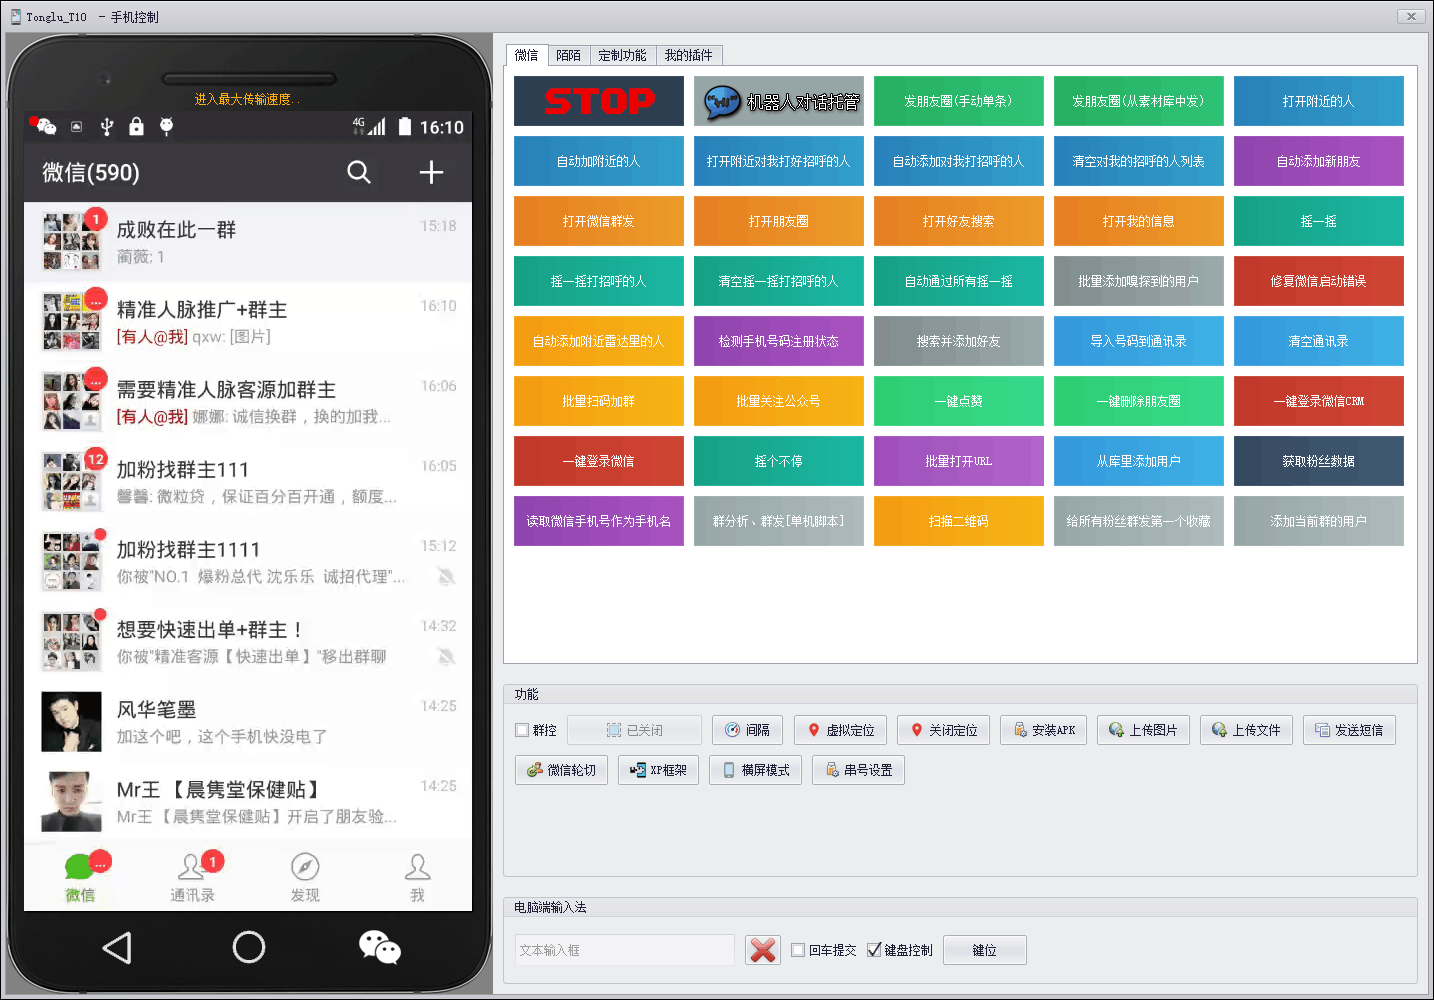Click in the 文本输入框 text field
The image size is (1434, 1000).
[x=625, y=950]
